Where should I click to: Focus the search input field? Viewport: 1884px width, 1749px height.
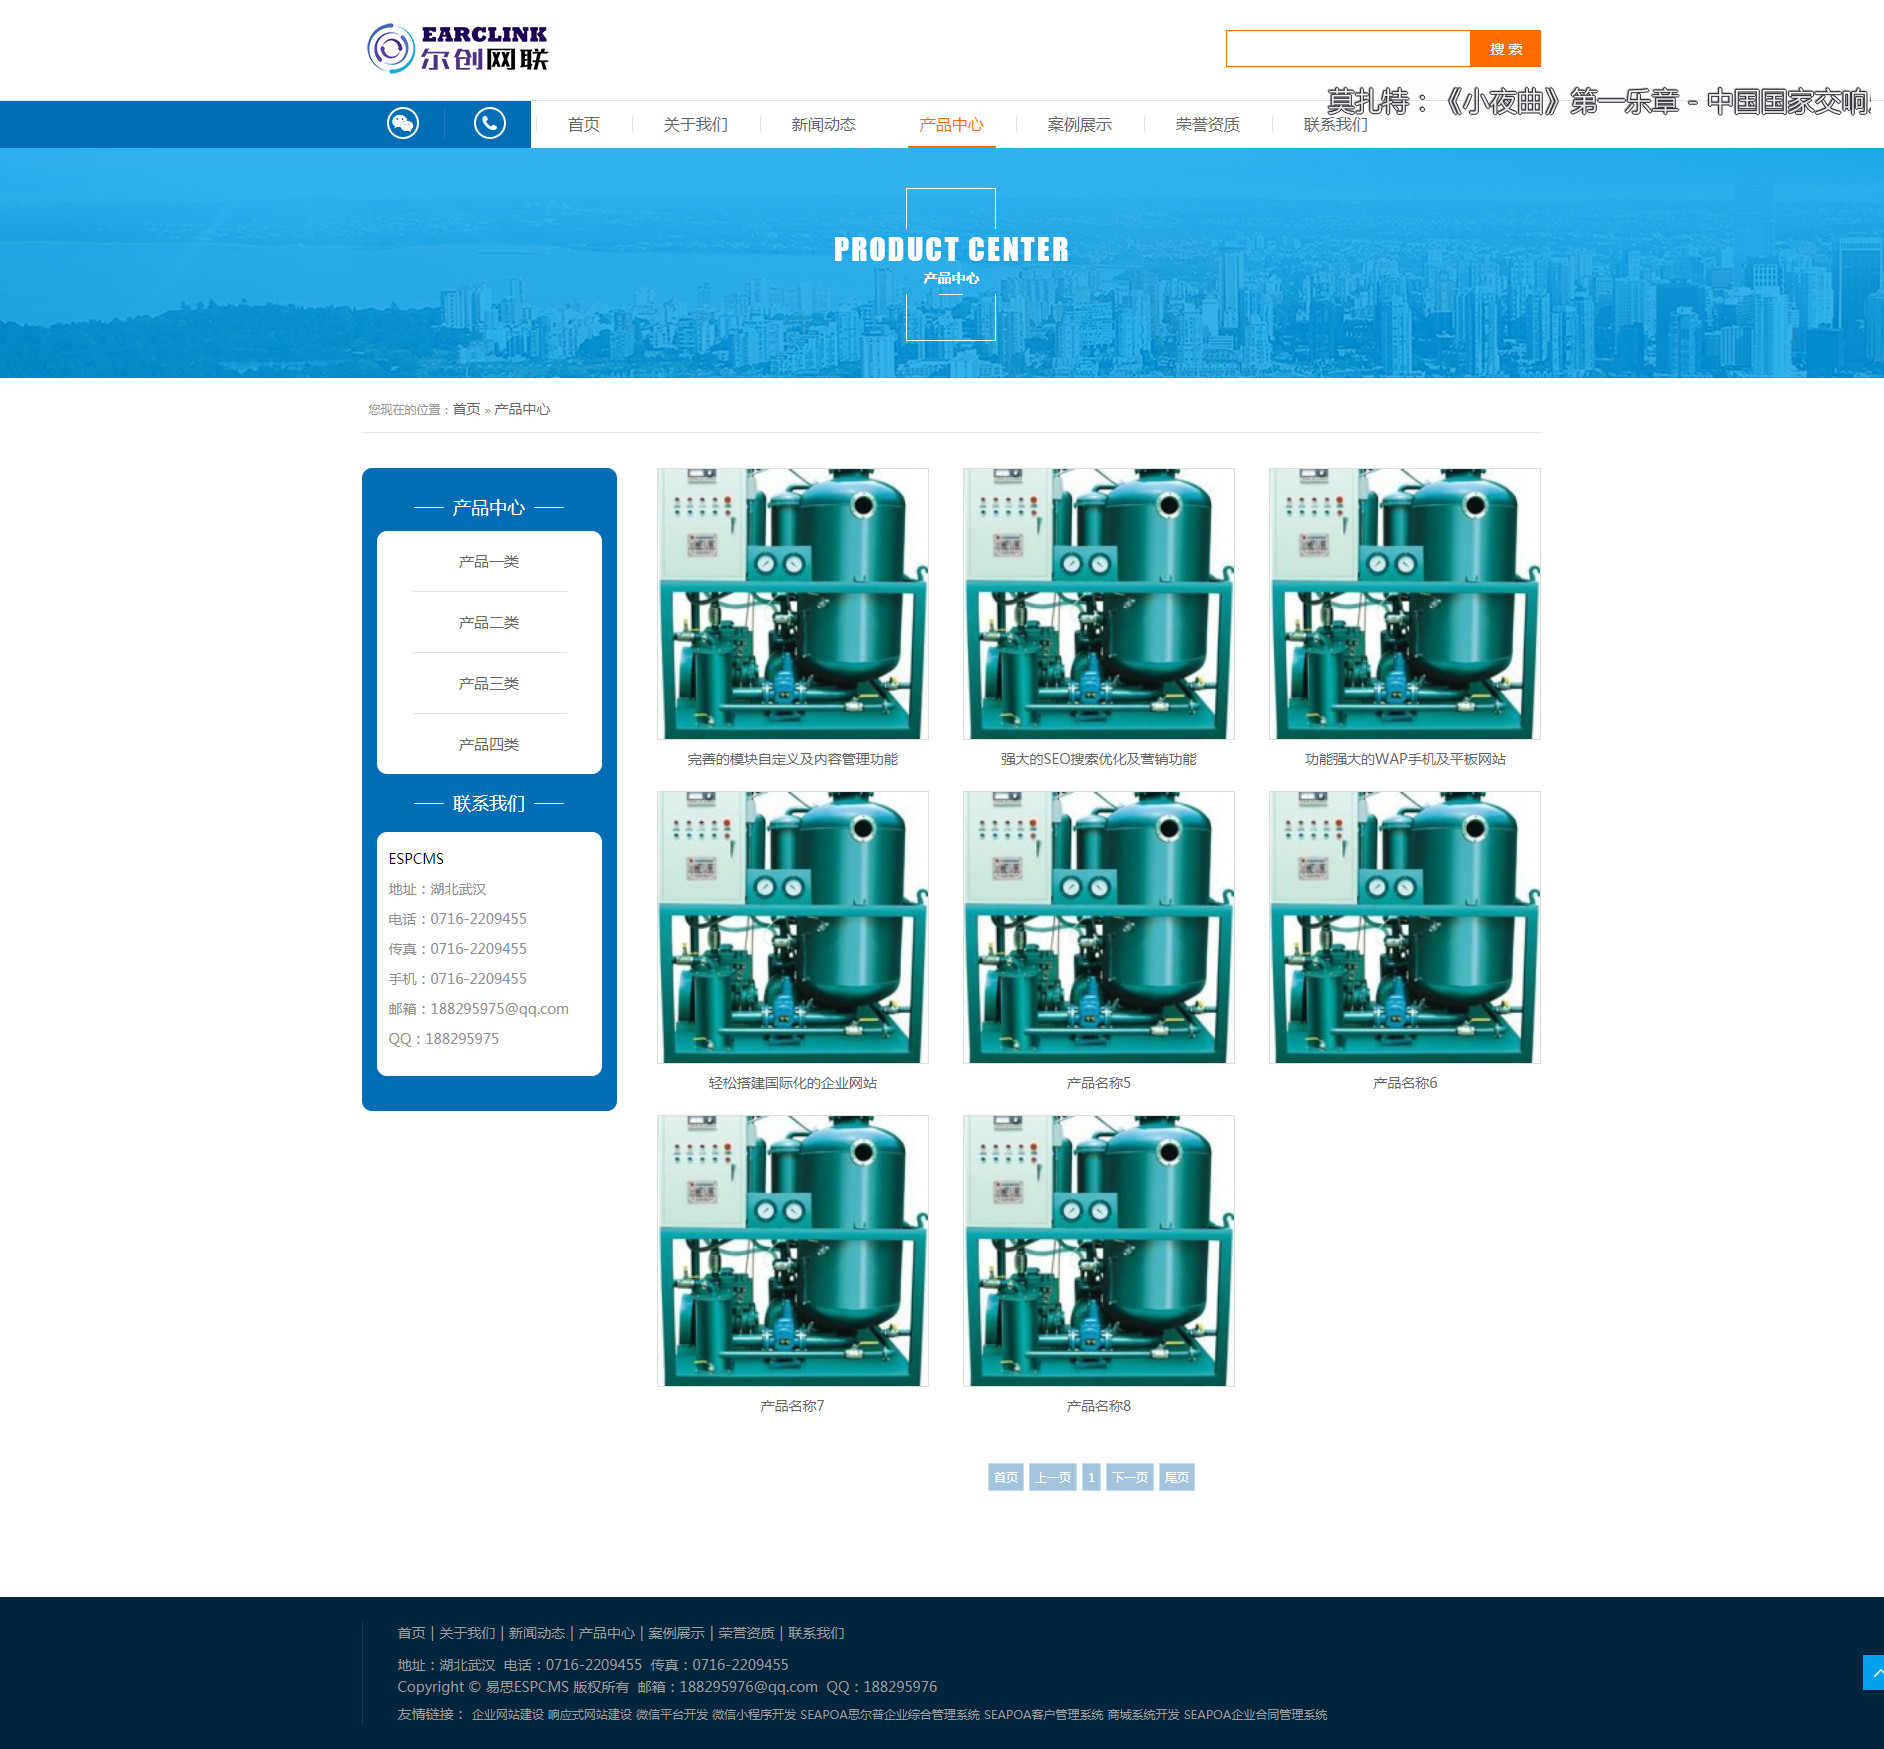click(x=1347, y=49)
